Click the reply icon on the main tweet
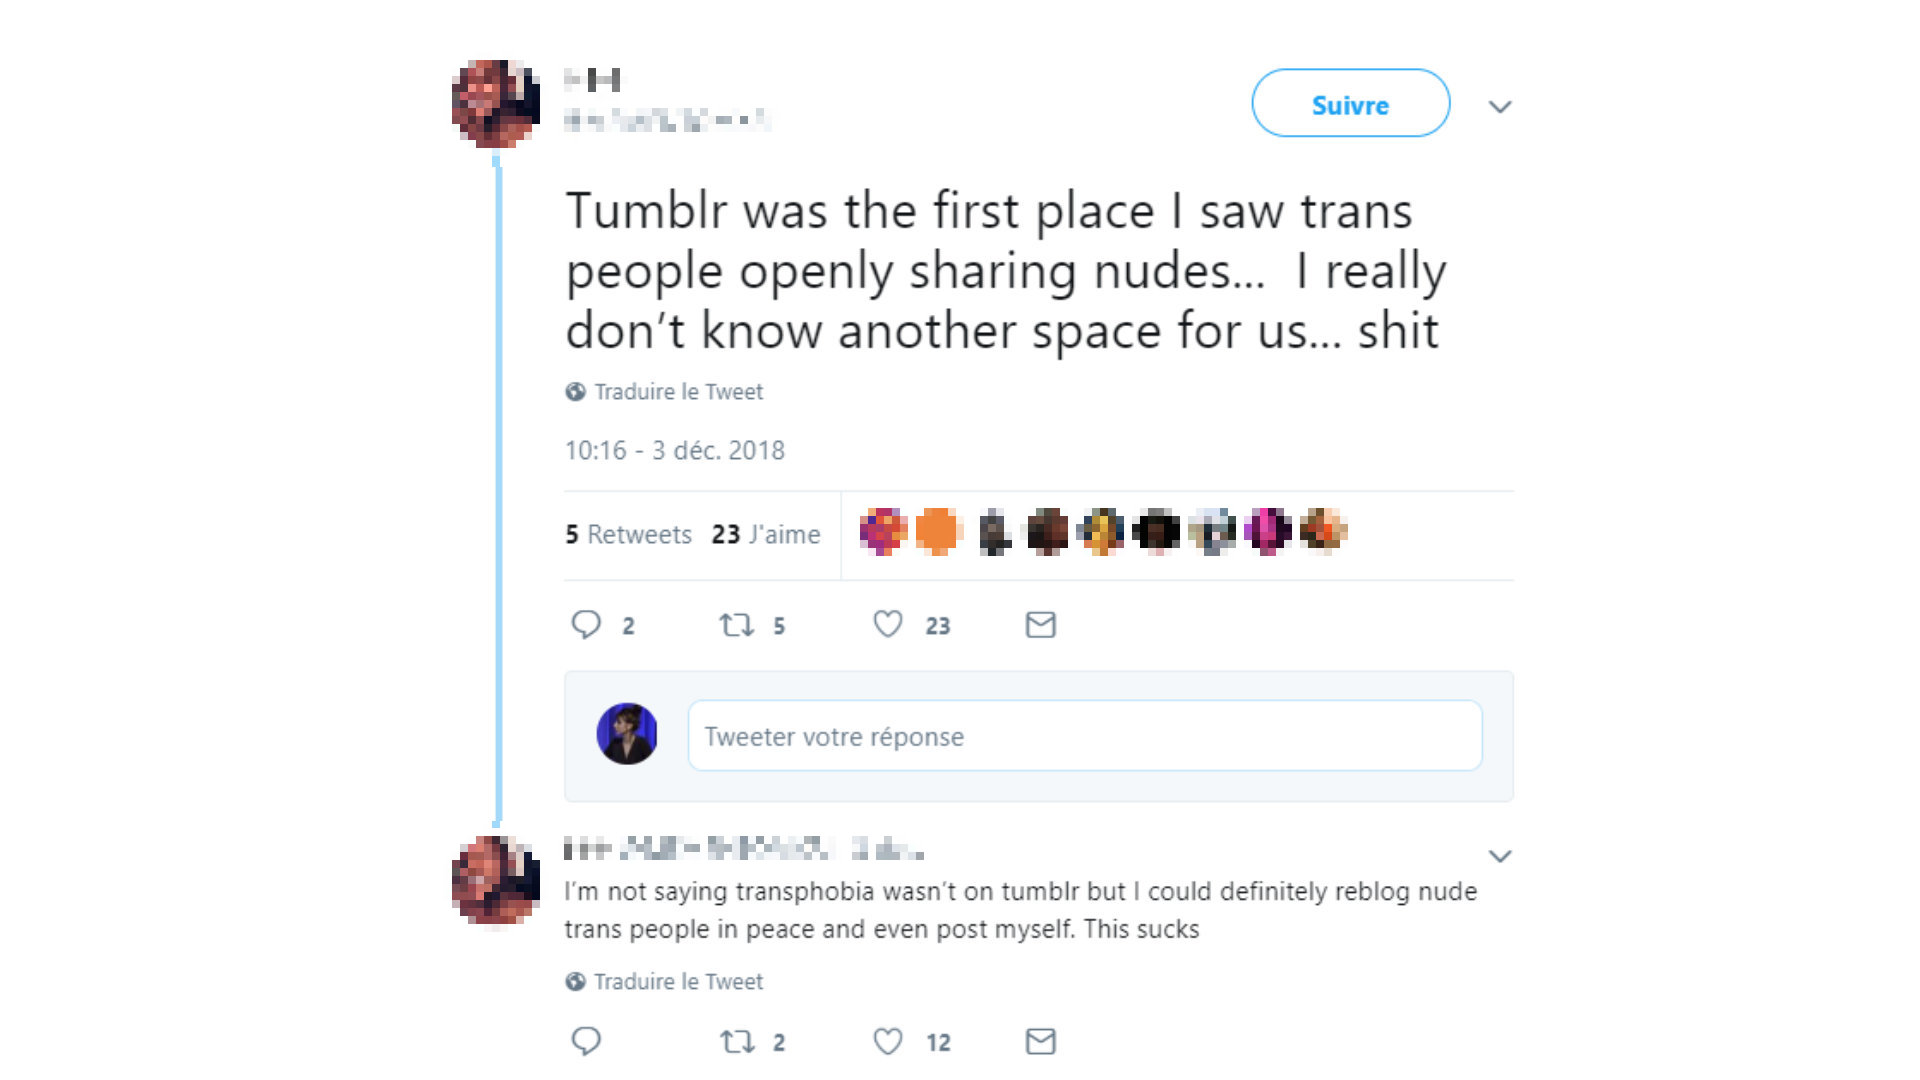This screenshot has height=1080, width=1920. (586, 625)
